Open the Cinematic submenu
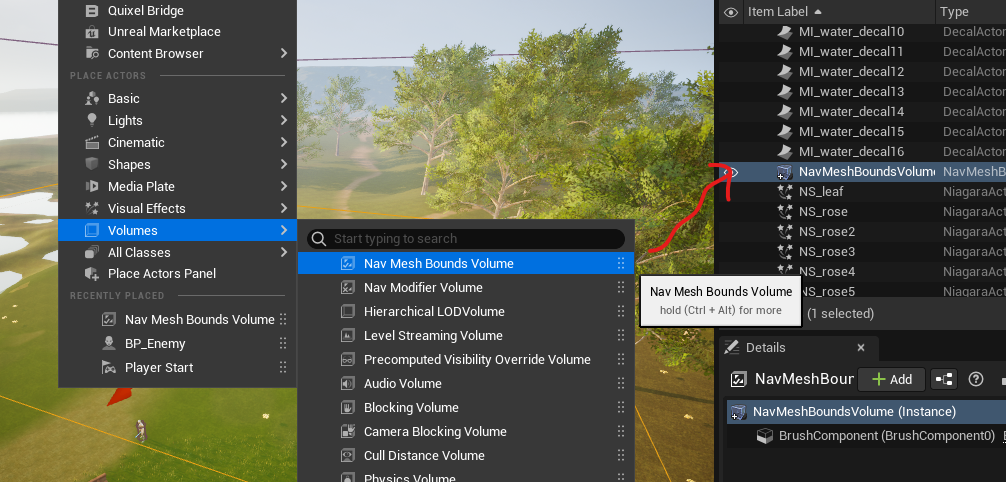 click(x=177, y=142)
